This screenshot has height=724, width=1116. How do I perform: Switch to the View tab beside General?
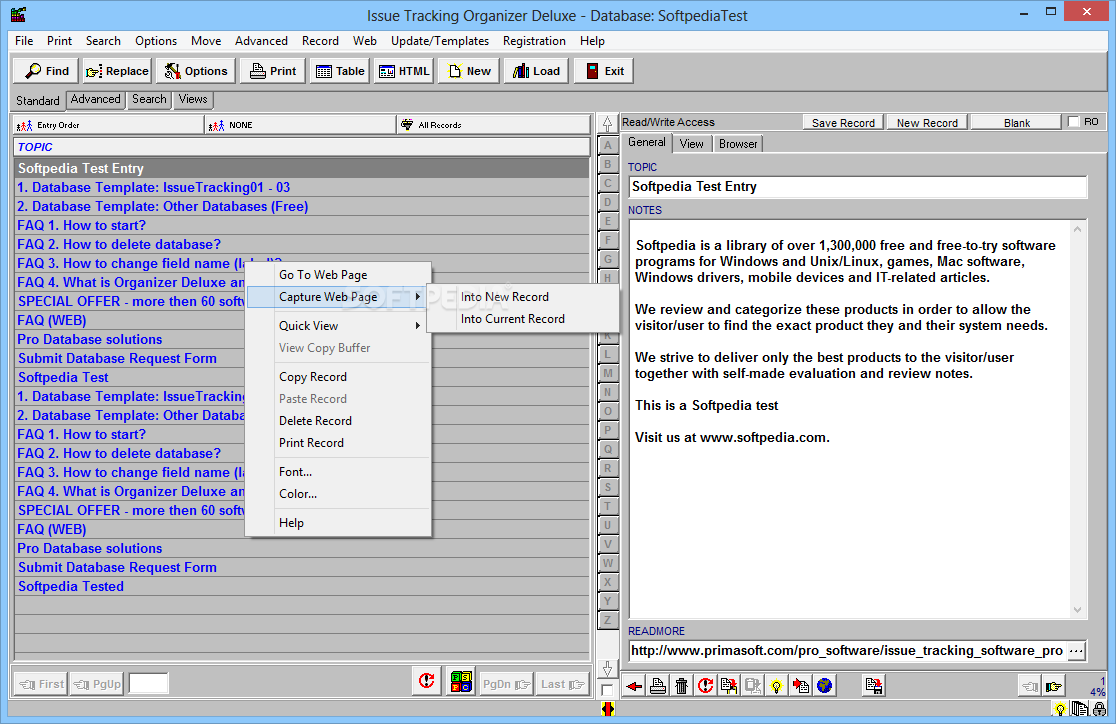[691, 144]
